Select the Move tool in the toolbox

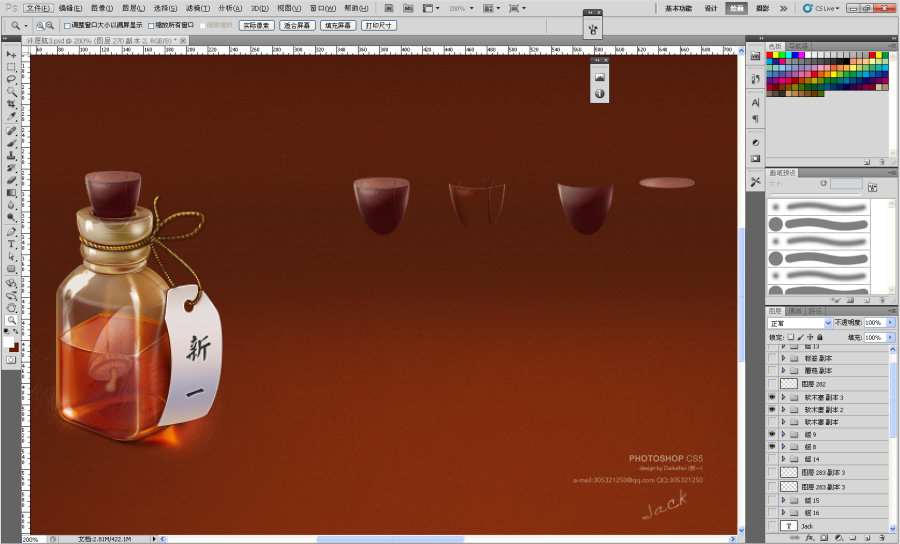(x=11, y=54)
